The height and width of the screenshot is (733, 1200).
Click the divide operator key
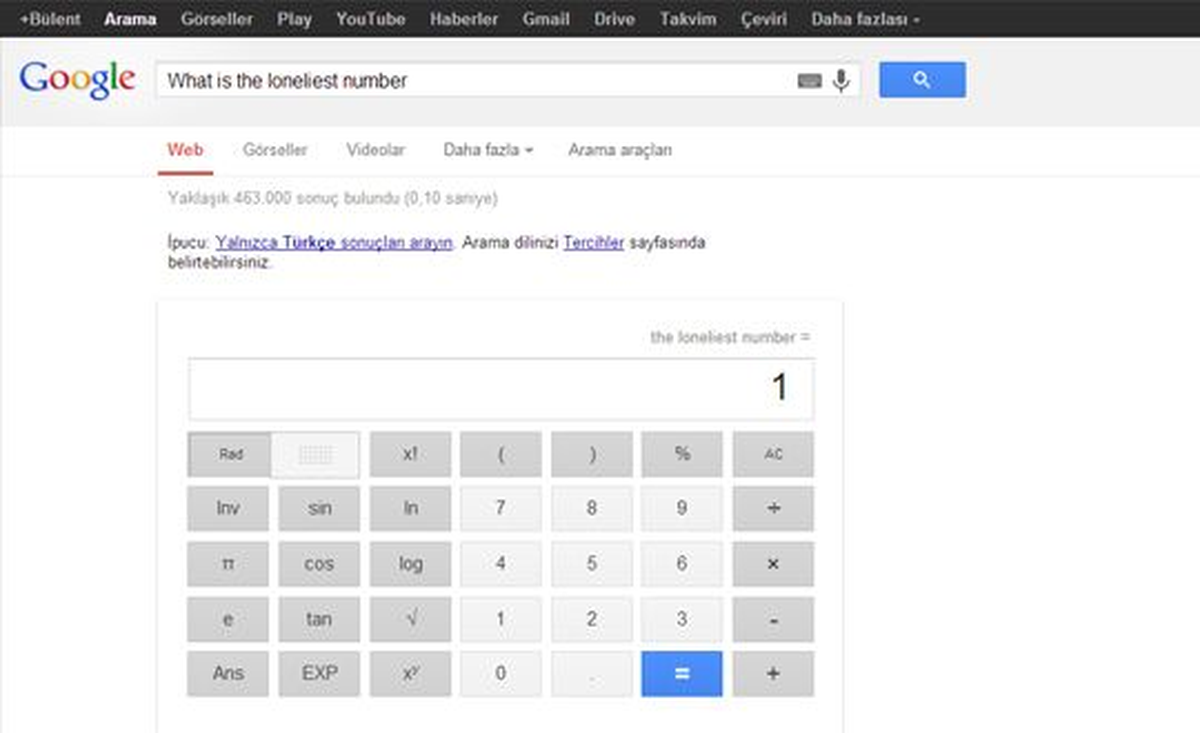773,509
